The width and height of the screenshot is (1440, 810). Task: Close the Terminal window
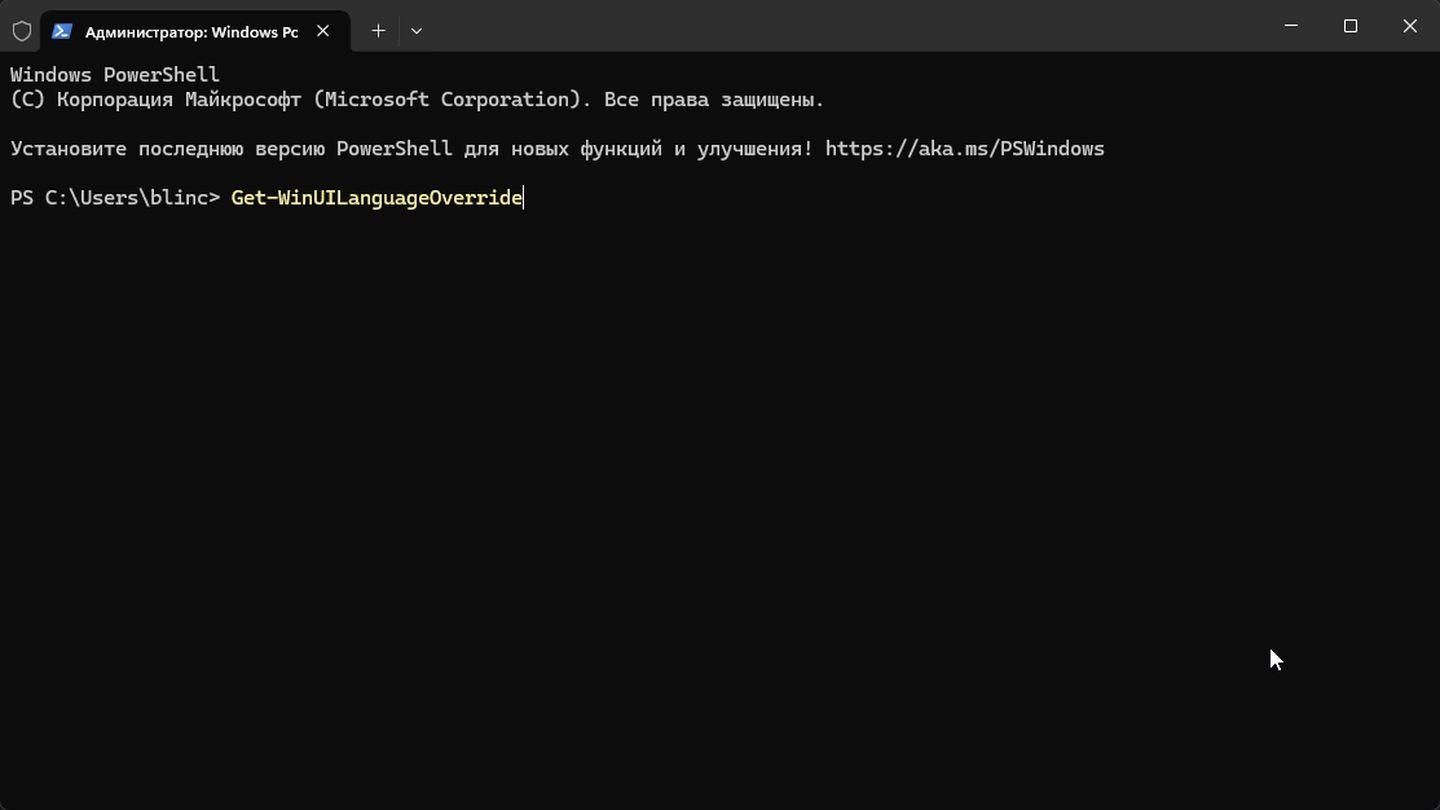pyautogui.click(x=1410, y=26)
